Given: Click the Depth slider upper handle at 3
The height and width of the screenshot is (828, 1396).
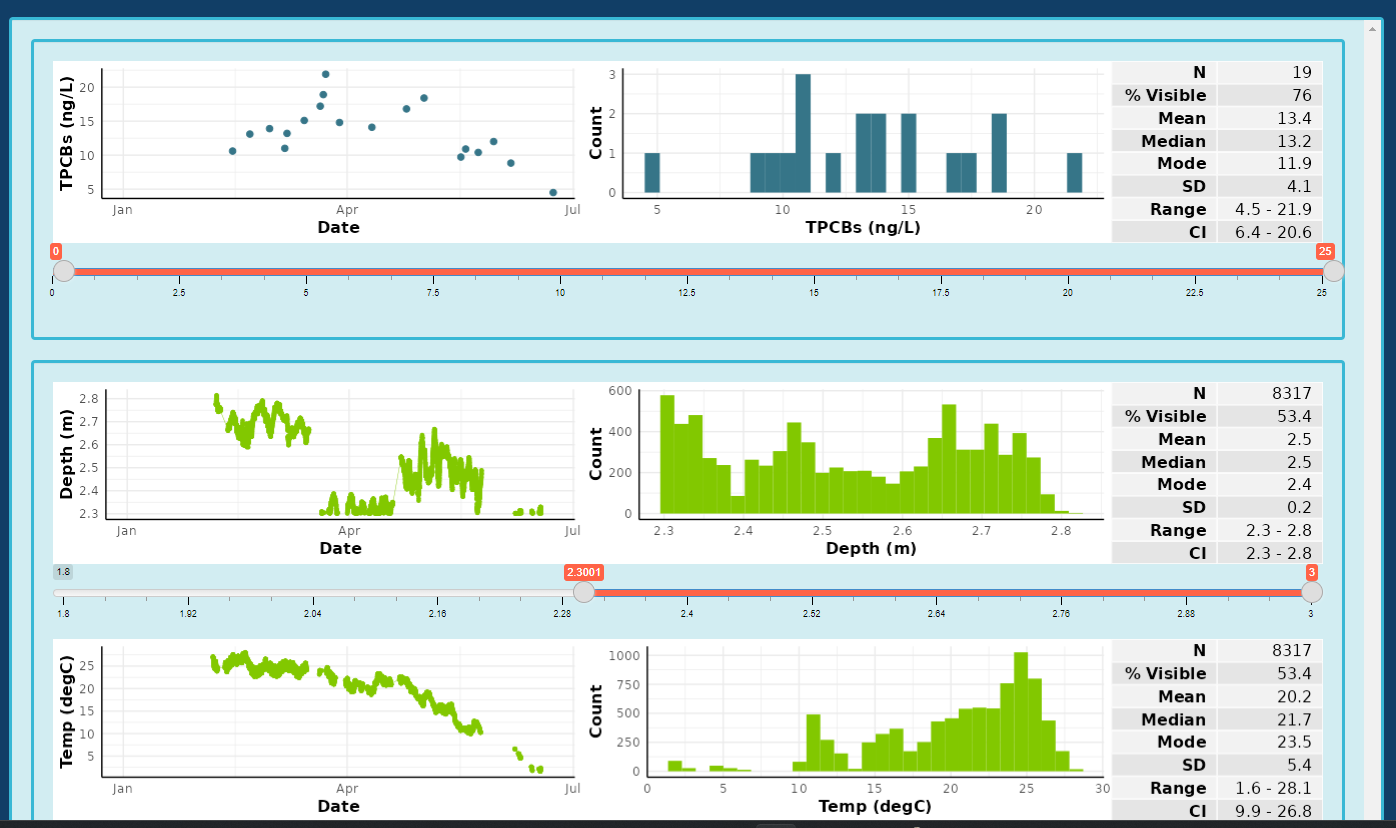Looking at the screenshot, I should pyautogui.click(x=1311, y=592).
